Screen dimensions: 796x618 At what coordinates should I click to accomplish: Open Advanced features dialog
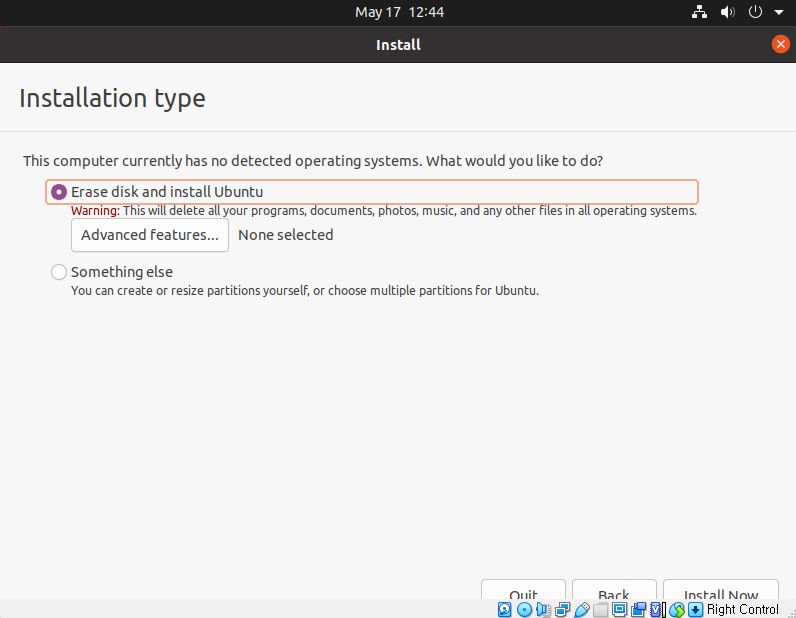pos(150,235)
